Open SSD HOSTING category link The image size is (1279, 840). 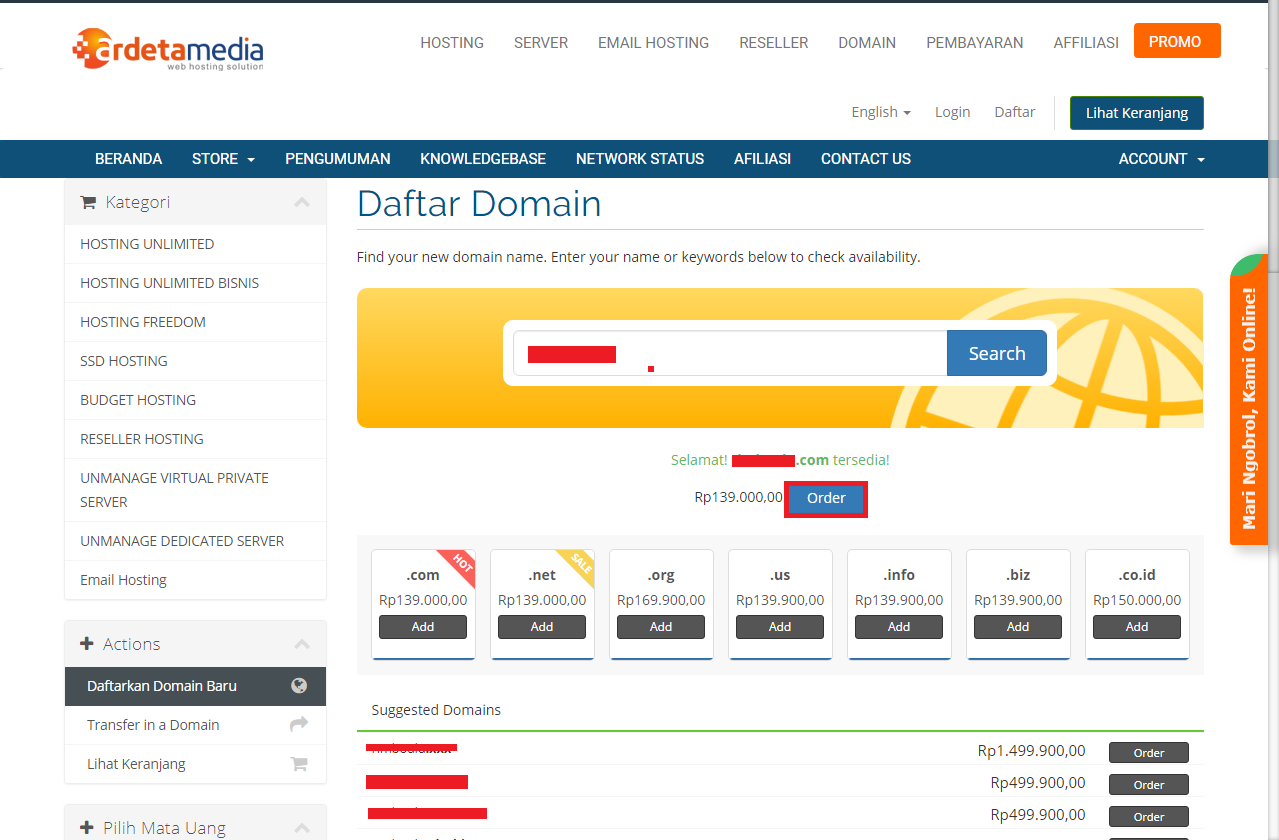(124, 361)
